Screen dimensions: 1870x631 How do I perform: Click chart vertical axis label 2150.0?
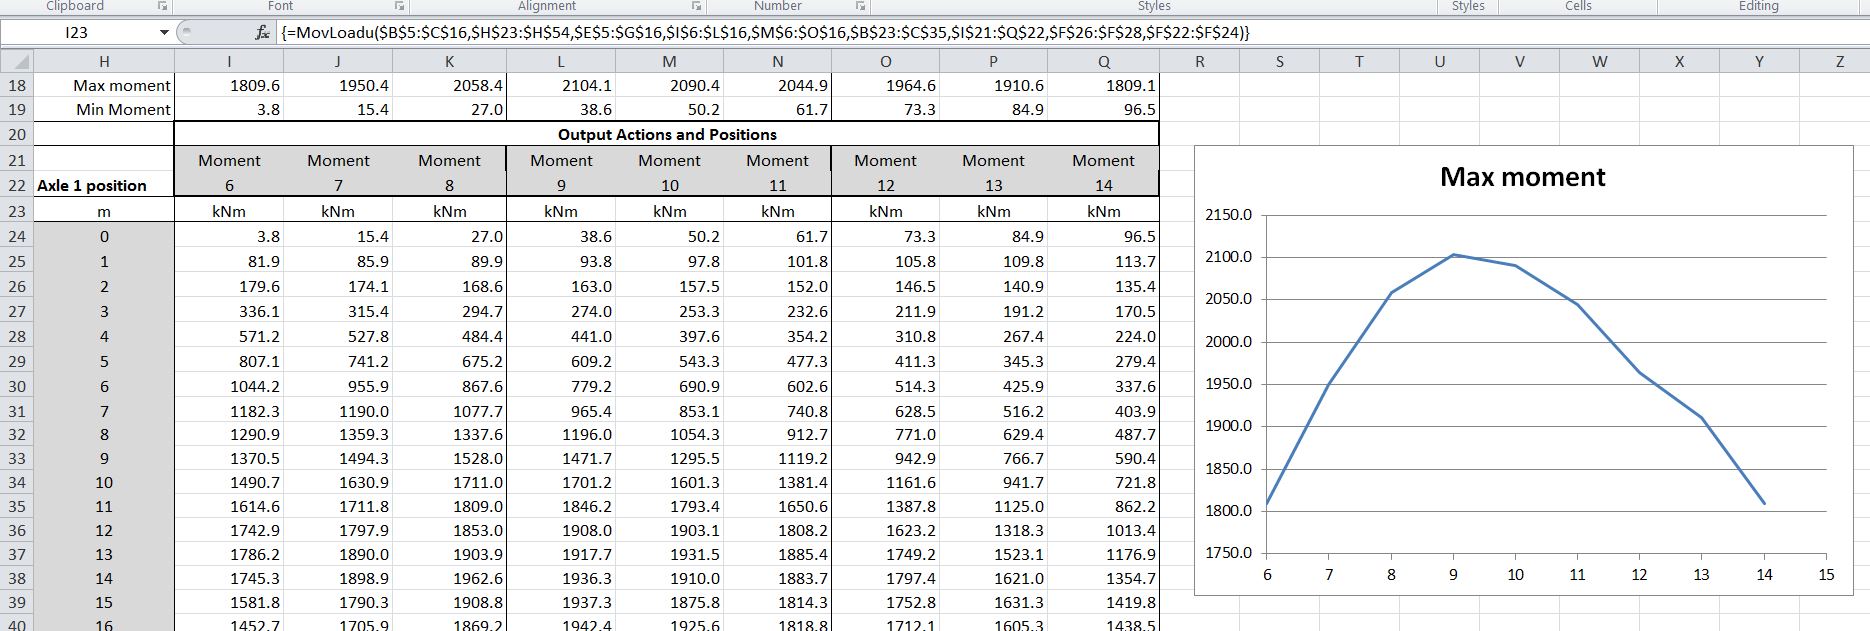[1228, 214]
